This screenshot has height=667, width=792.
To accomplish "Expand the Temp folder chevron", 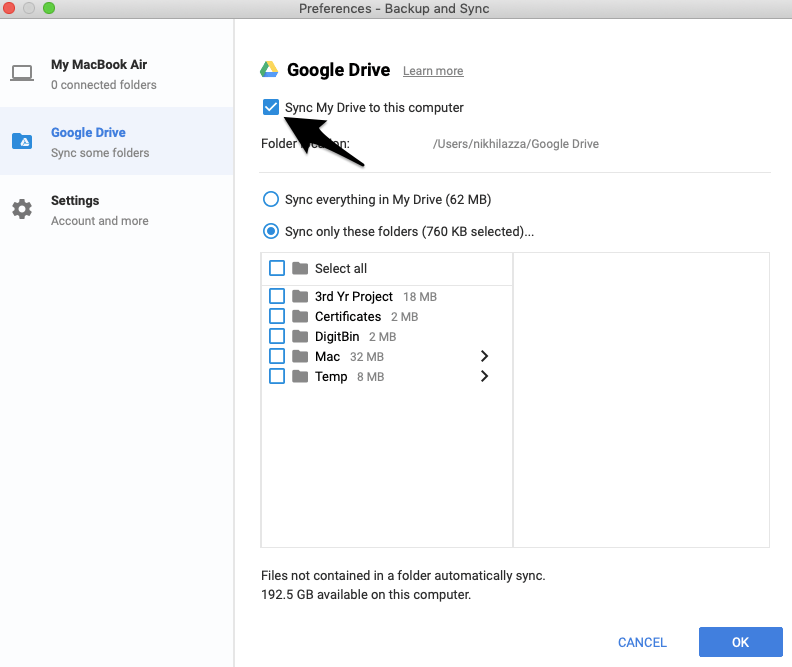I will [484, 376].
